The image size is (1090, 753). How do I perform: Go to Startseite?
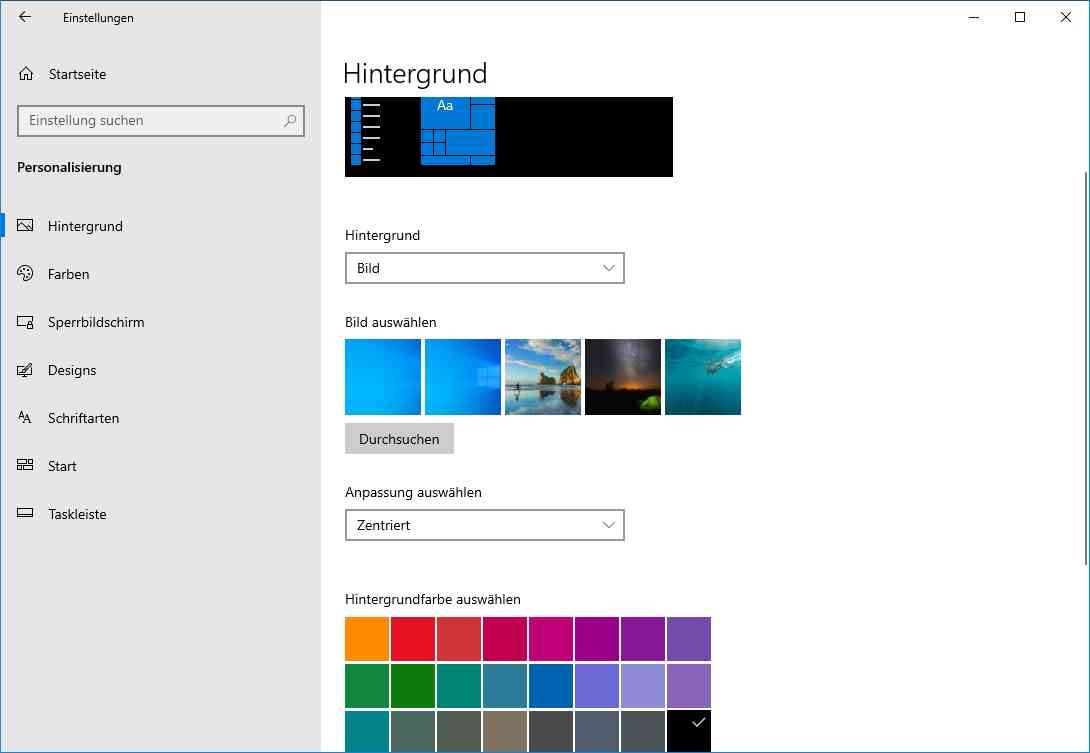point(161,74)
